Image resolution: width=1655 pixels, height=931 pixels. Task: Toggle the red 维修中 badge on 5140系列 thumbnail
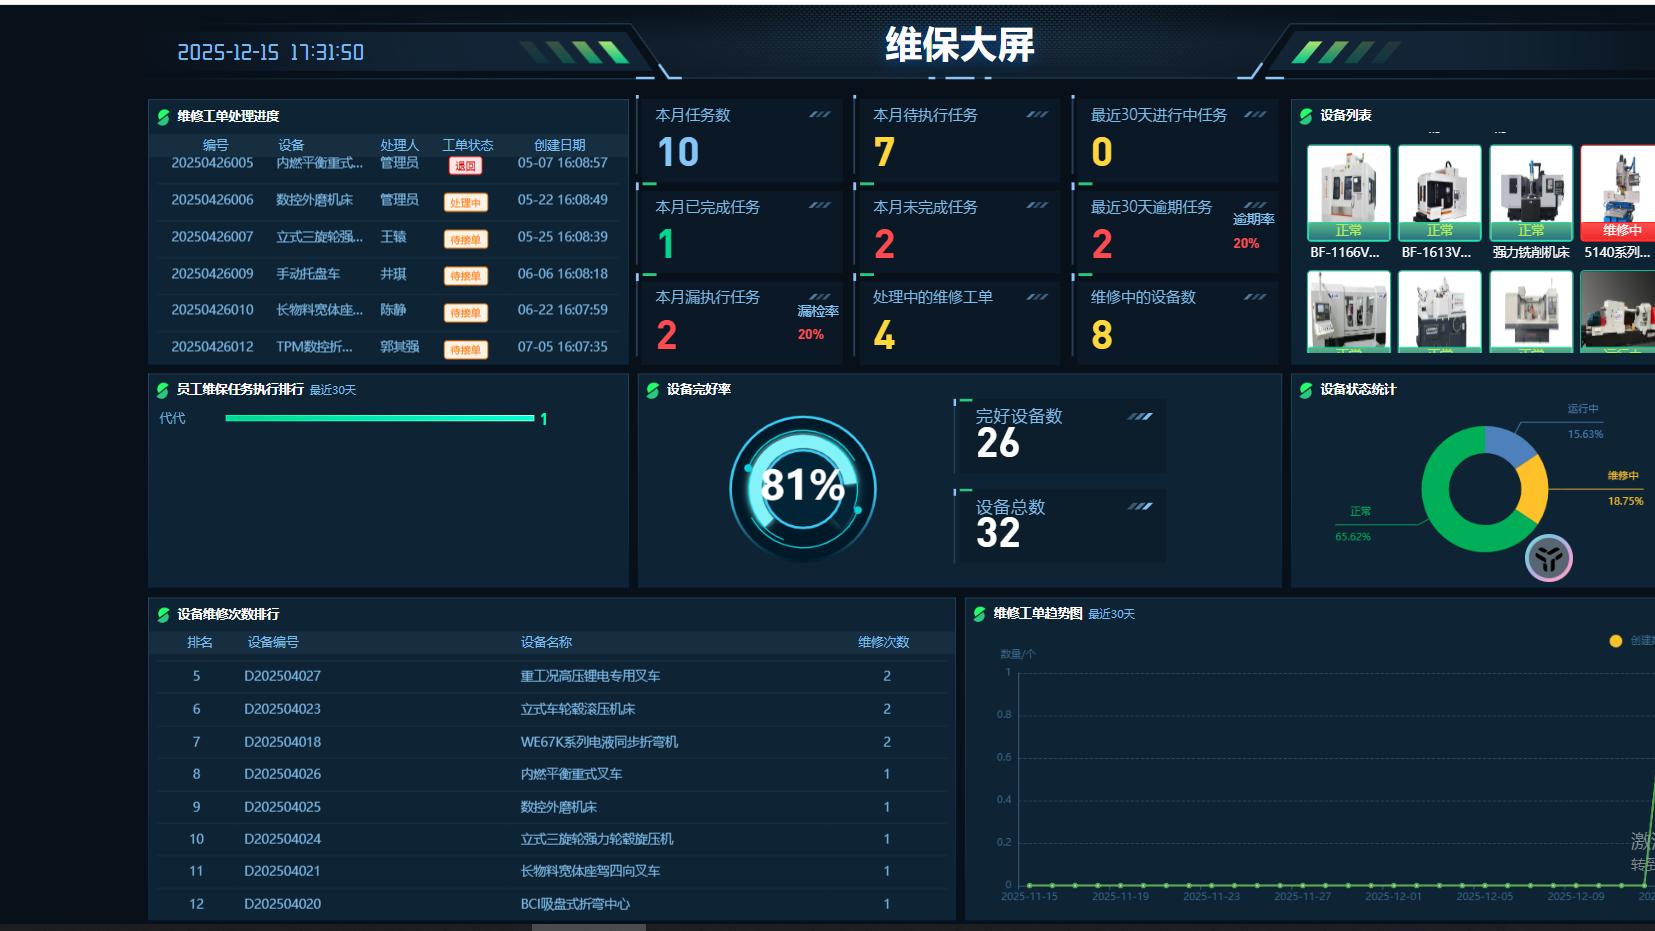1619,231
